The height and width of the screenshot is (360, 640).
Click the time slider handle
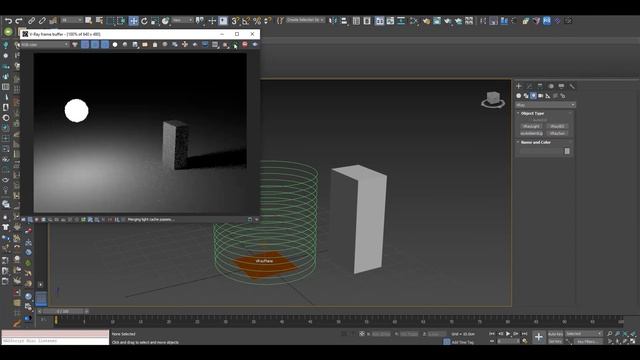(x=63, y=311)
